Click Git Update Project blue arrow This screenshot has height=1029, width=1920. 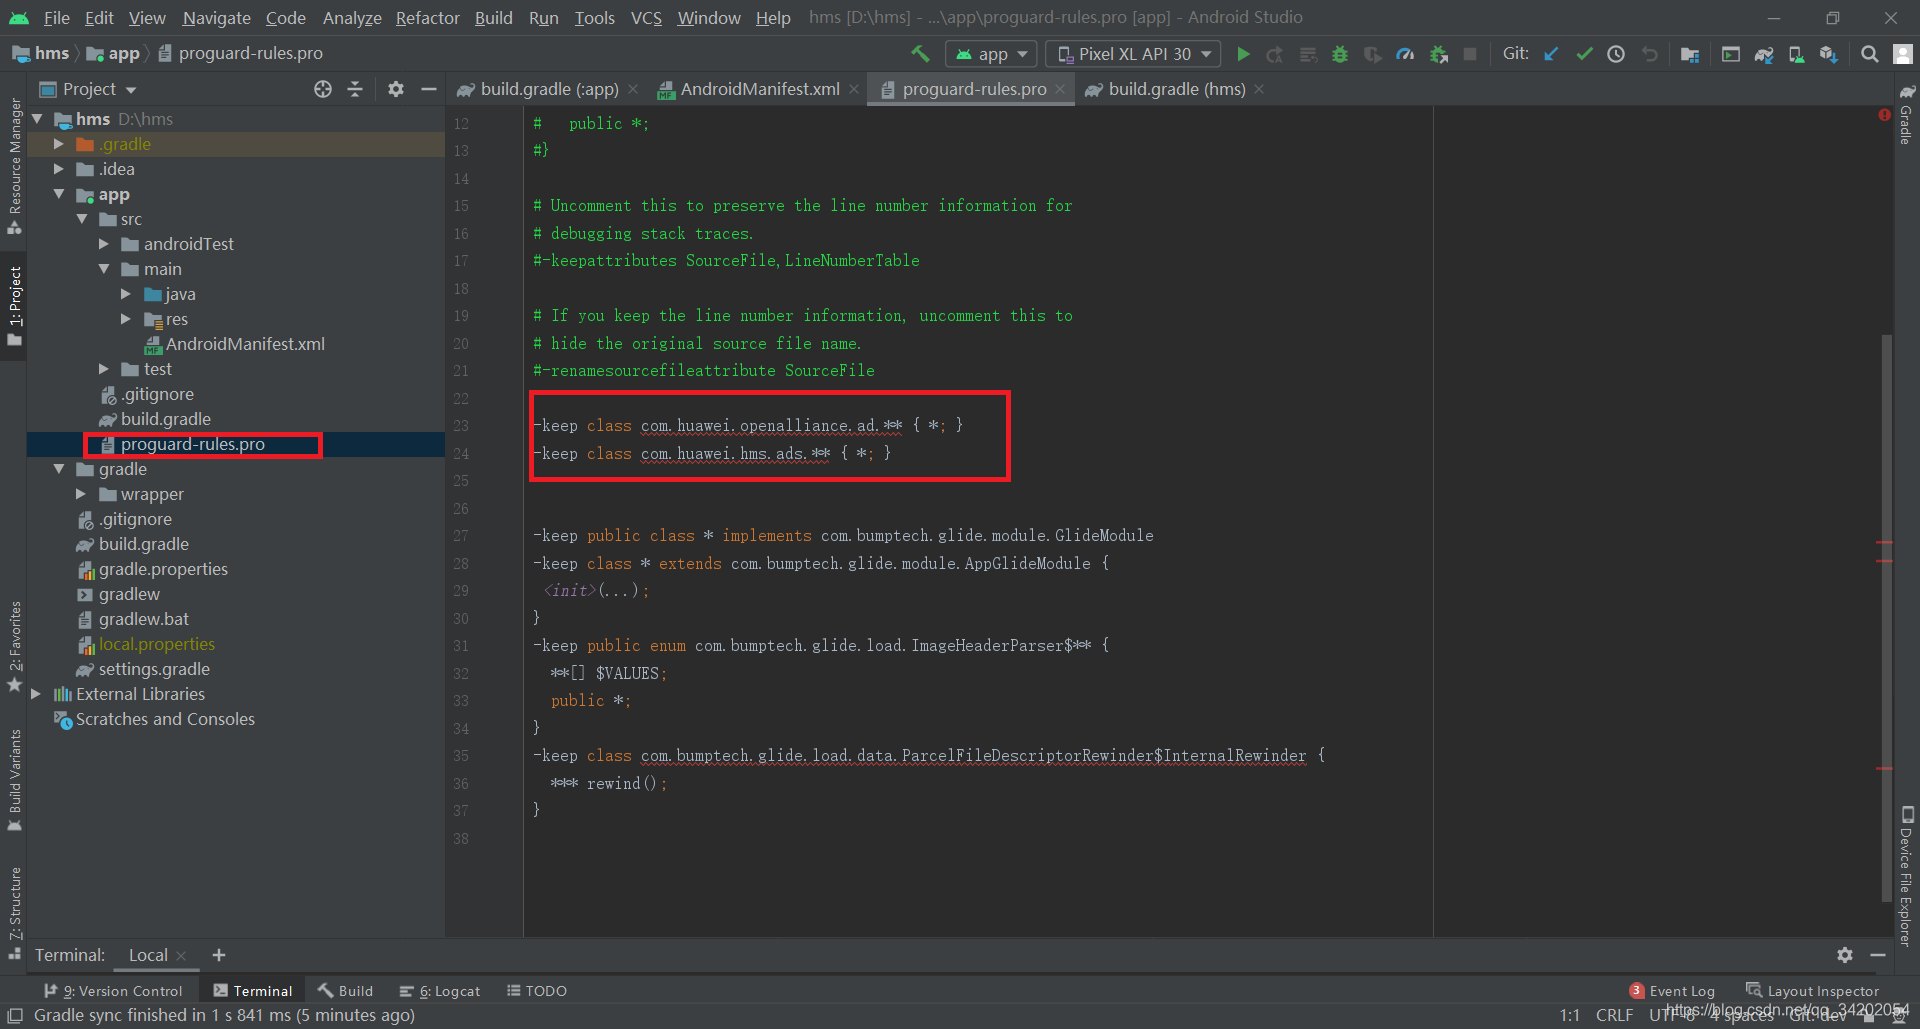pyautogui.click(x=1551, y=54)
